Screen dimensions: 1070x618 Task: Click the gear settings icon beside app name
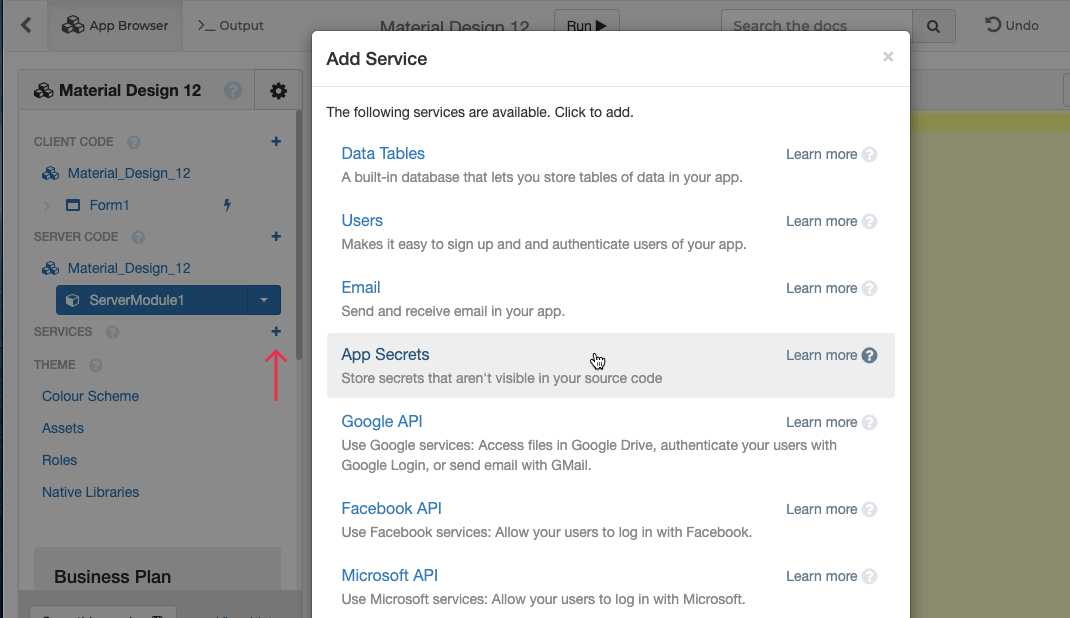[278, 91]
